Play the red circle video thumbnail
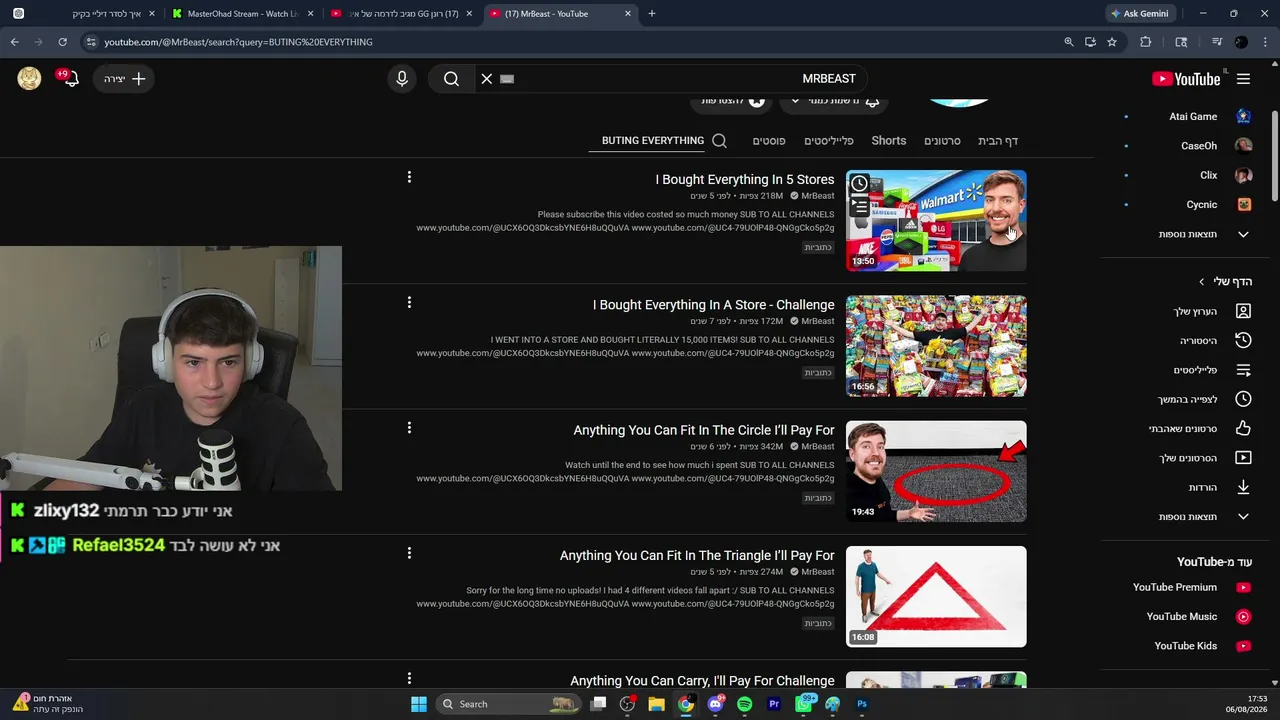Screen dimensions: 1280x720 pos(936,471)
